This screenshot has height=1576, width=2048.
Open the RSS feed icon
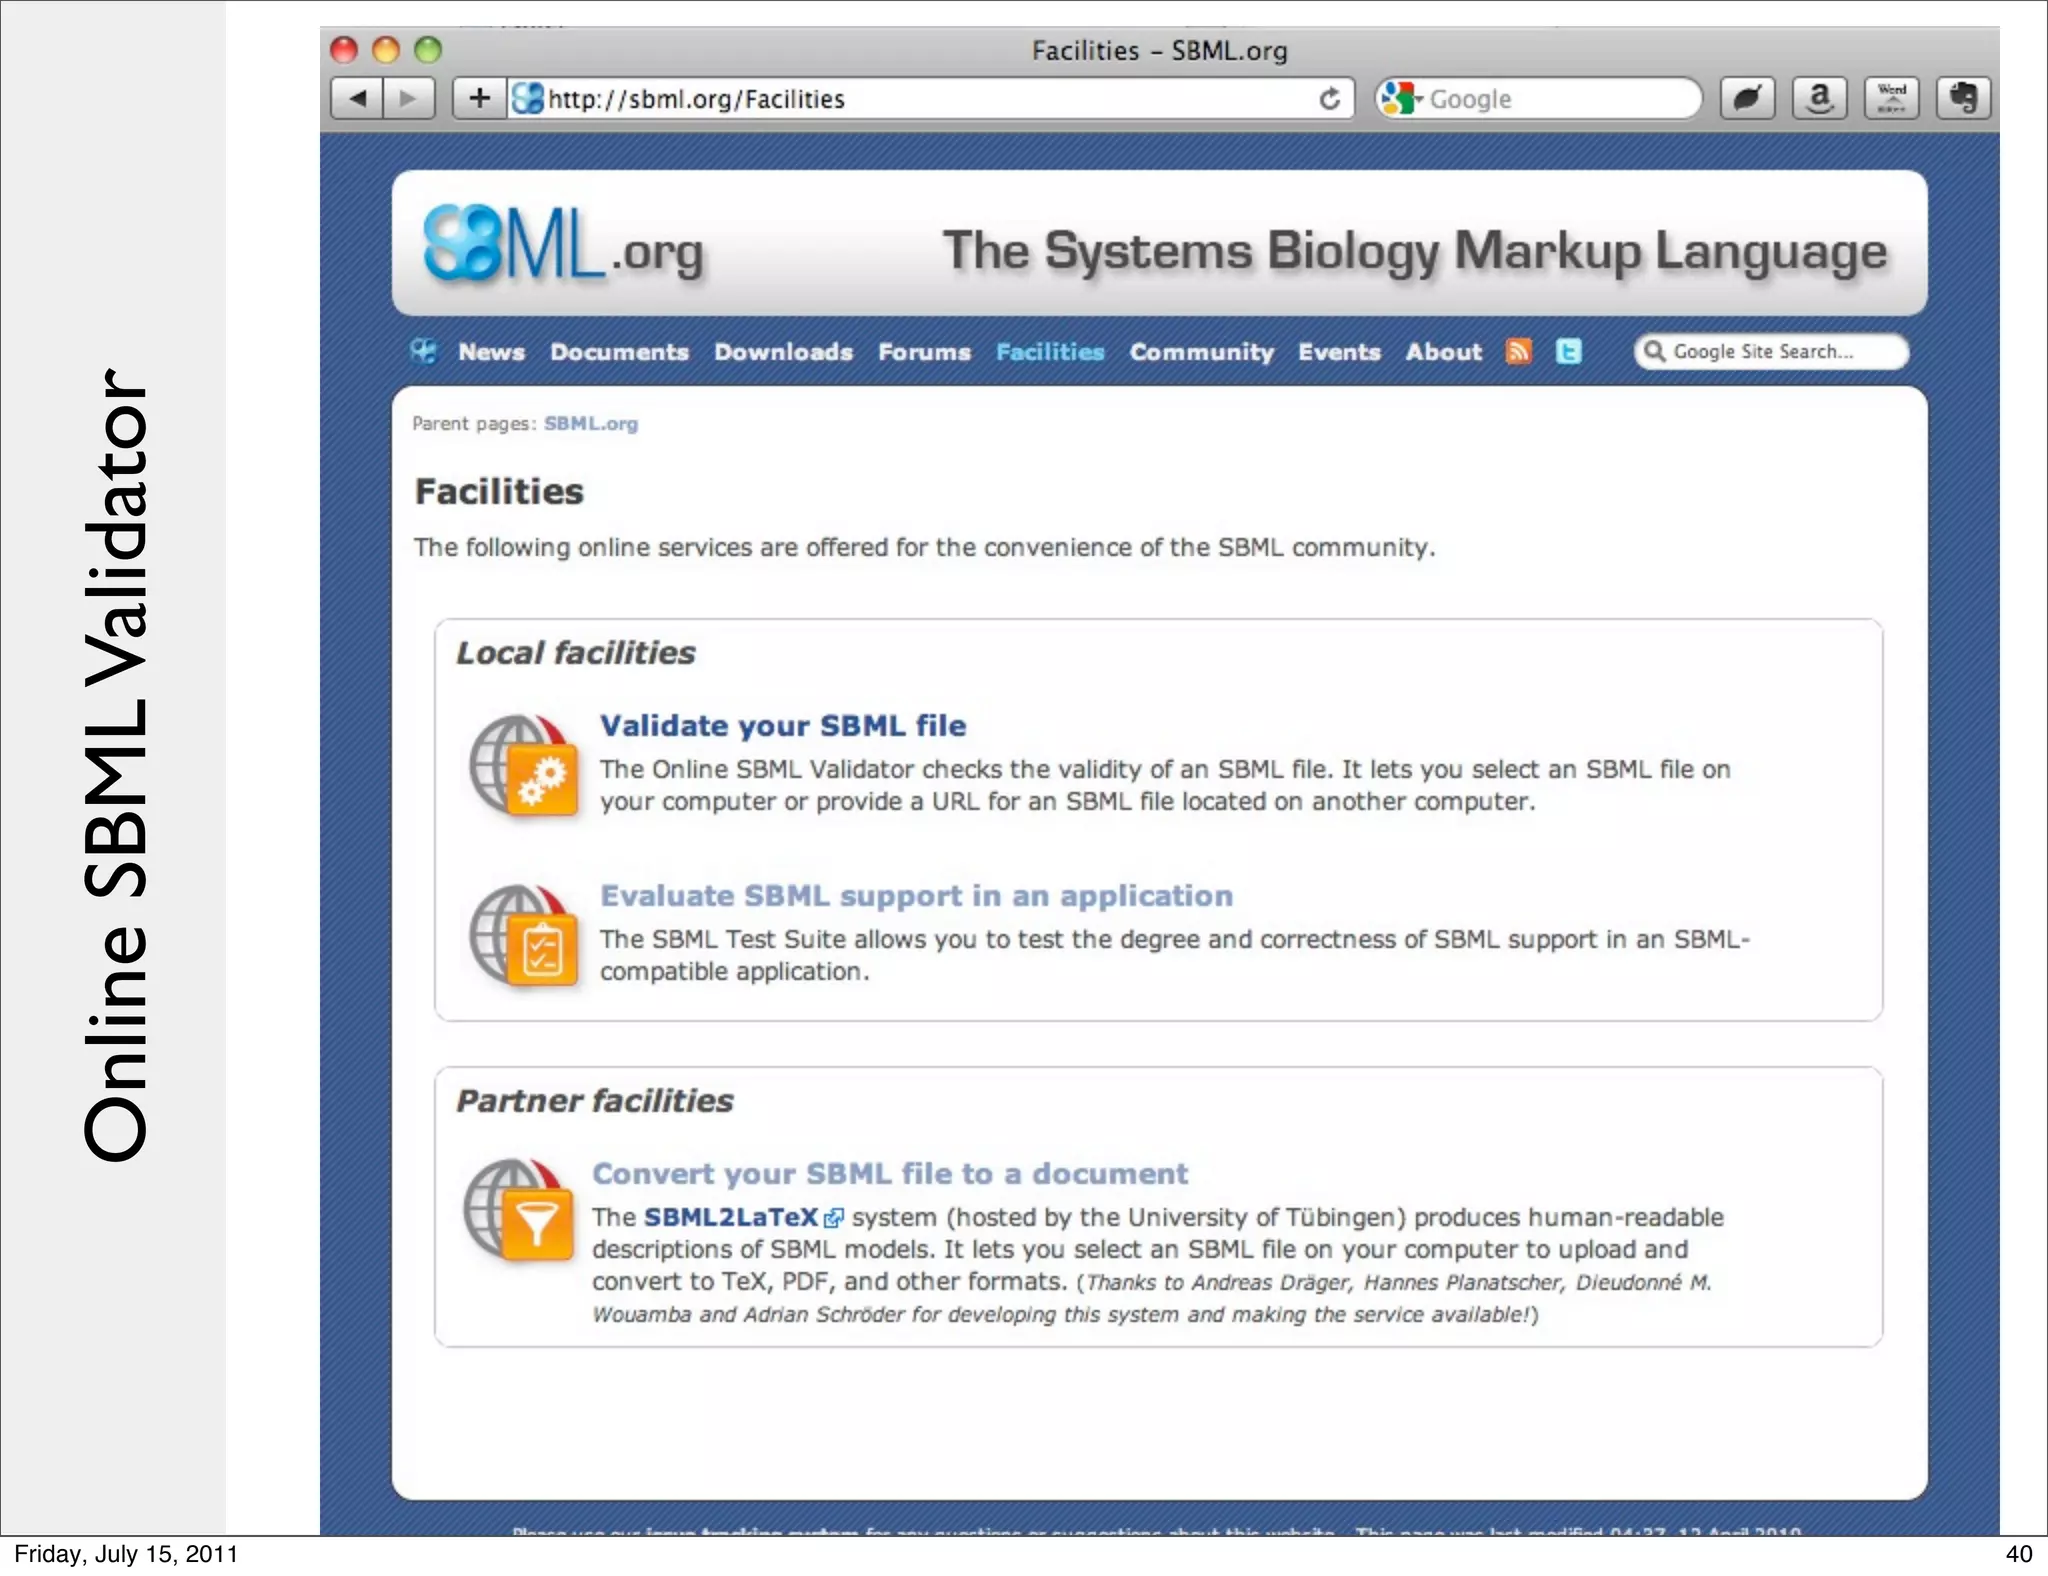click(x=1518, y=351)
